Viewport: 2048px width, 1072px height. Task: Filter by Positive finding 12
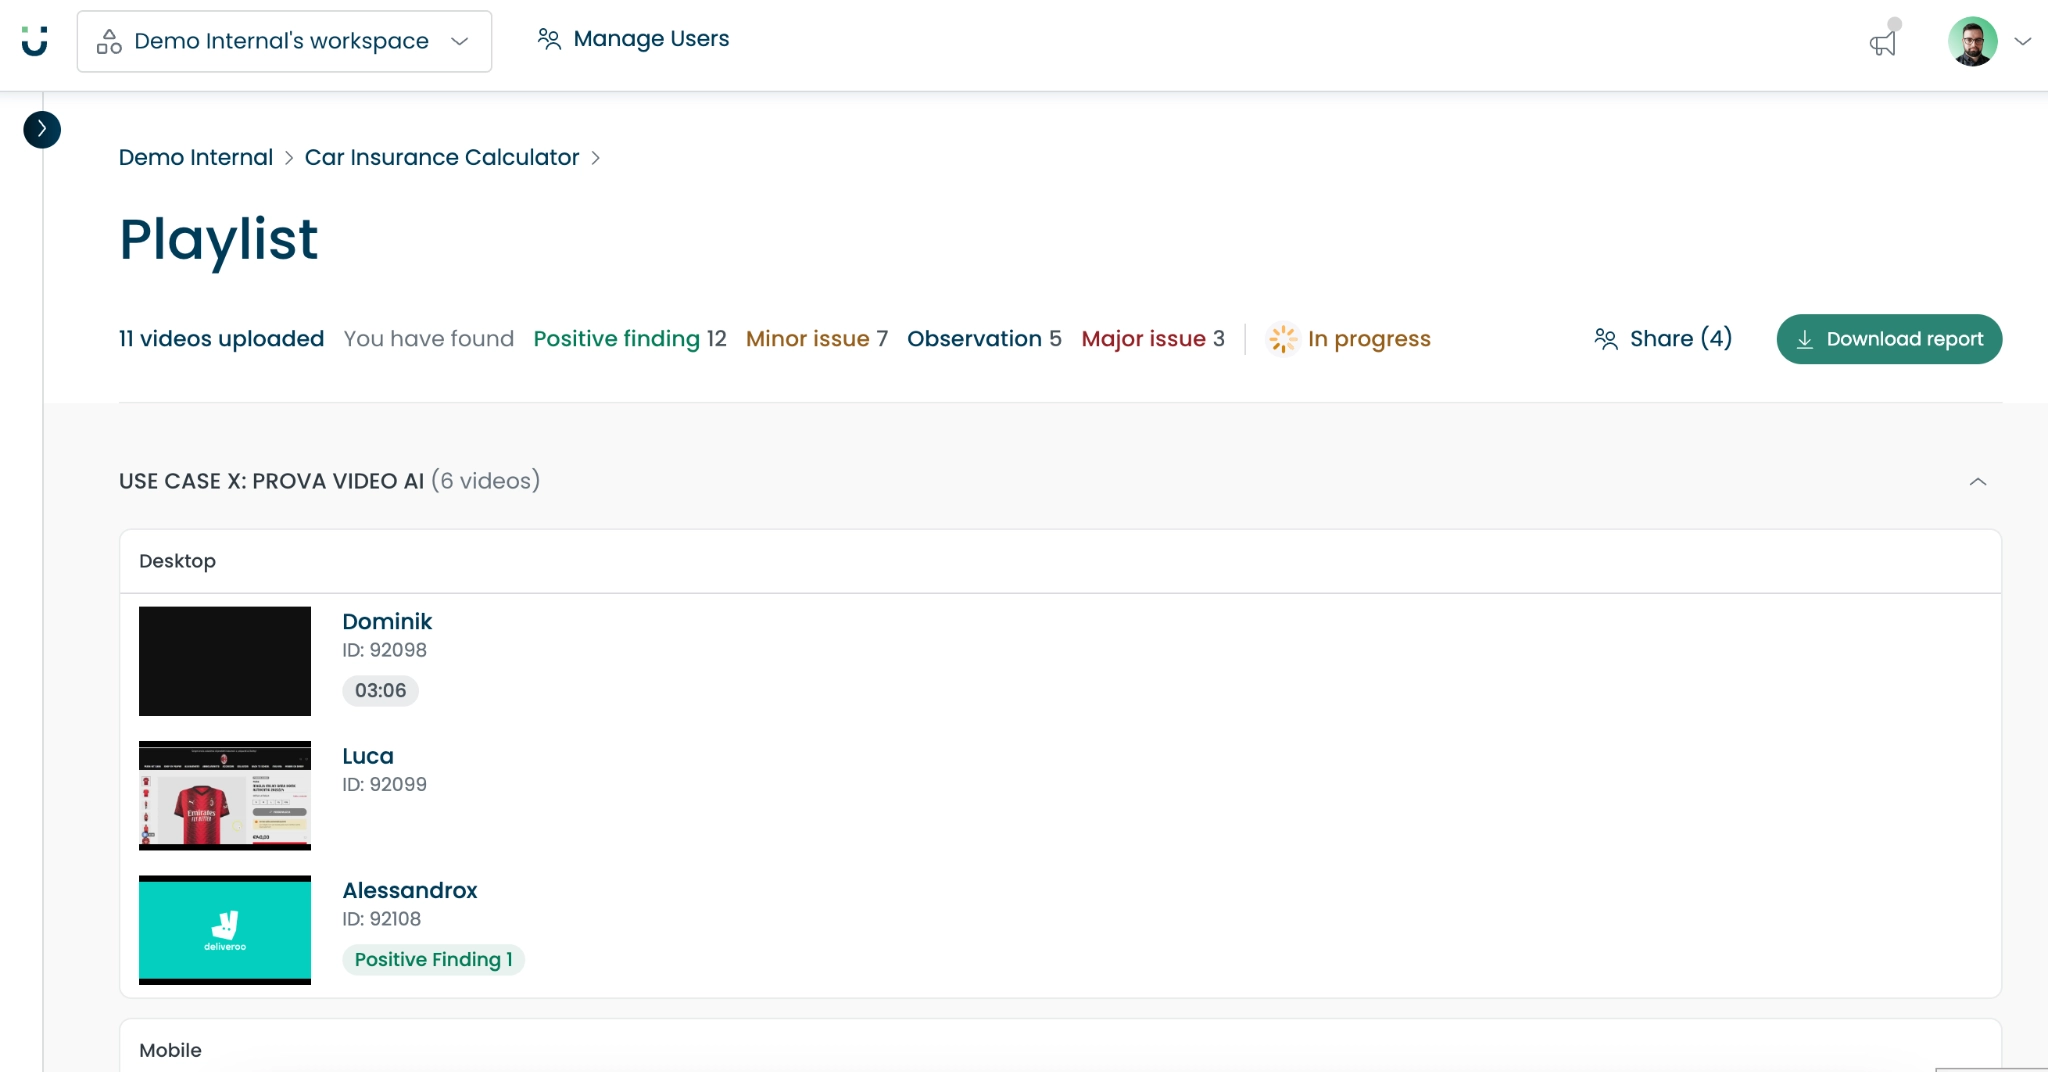click(629, 339)
